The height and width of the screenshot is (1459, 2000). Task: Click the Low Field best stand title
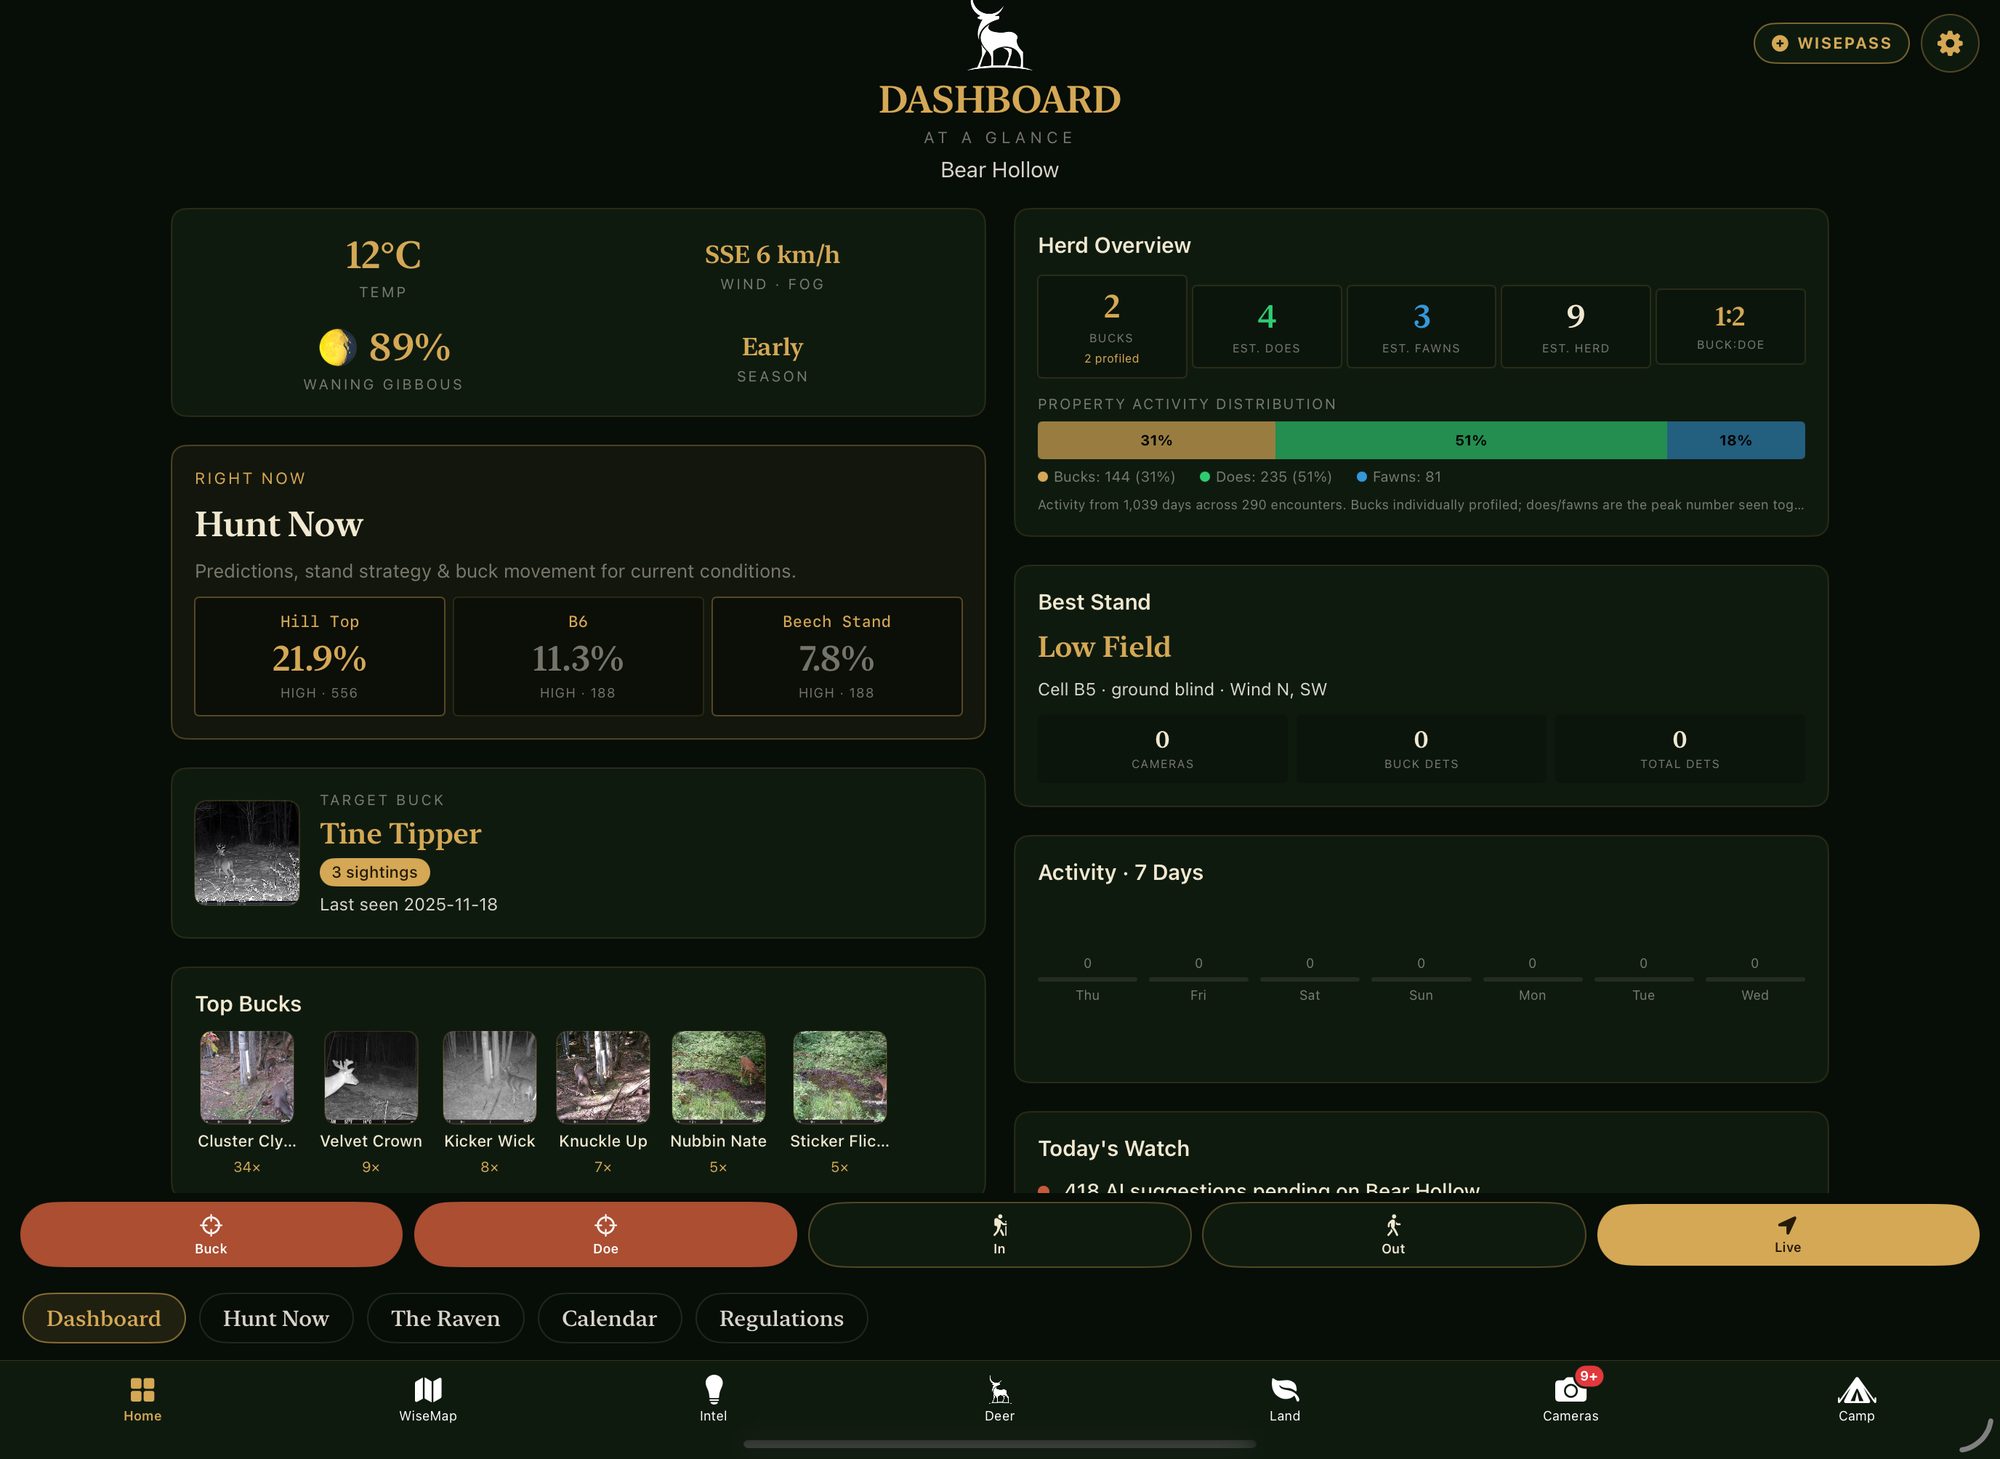pyautogui.click(x=1104, y=647)
